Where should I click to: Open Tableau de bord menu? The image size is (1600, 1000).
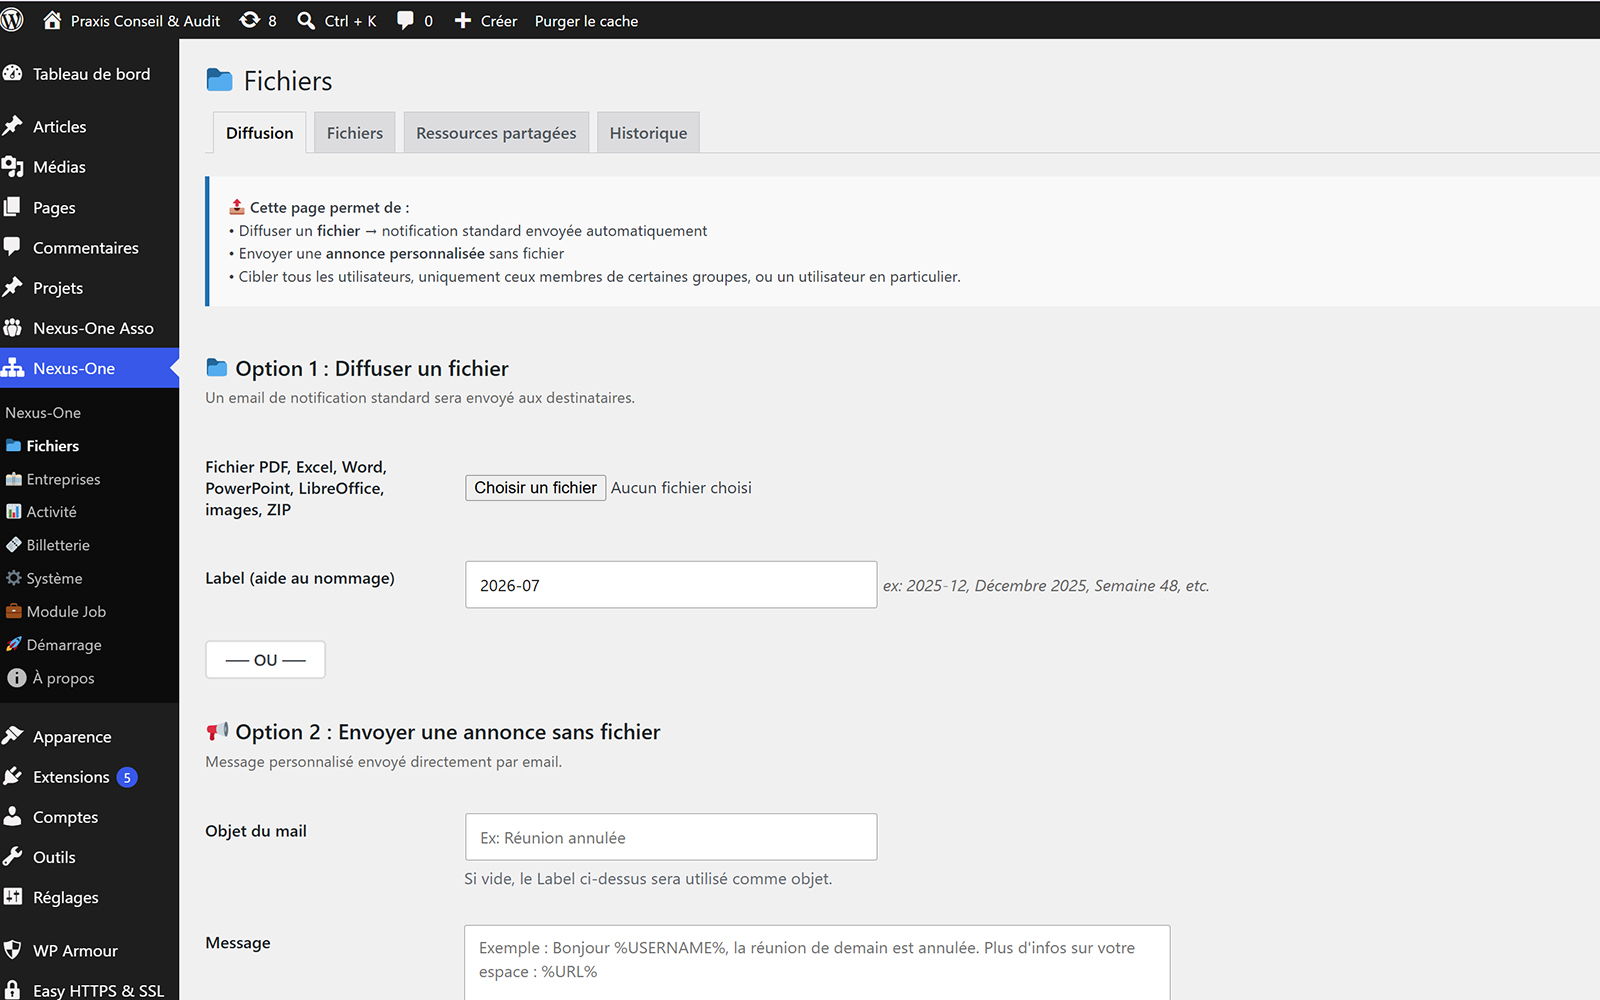[x=89, y=74]
